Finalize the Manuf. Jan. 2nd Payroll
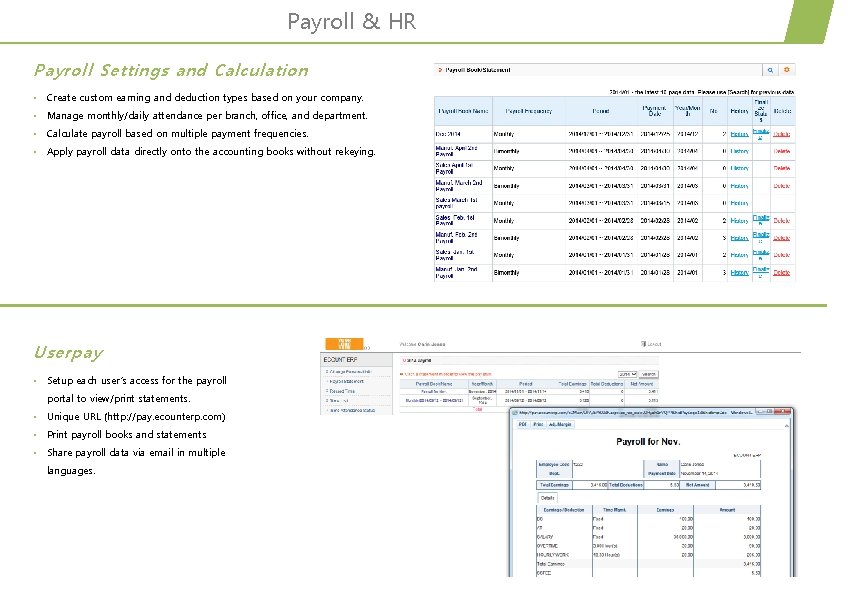859x612 pixels. pos(760,272)
